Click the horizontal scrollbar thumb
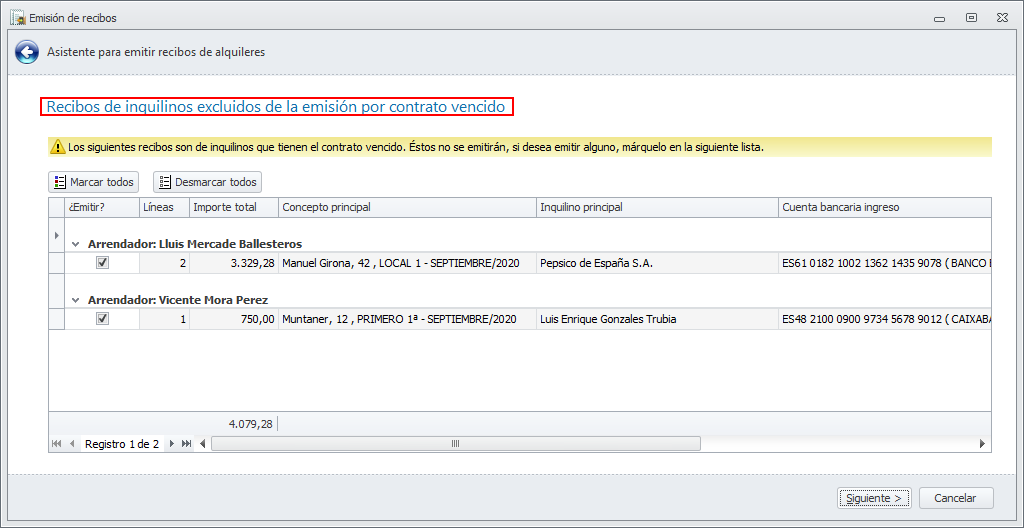Viewport: 1024px width, 528px height. (x=456, y=443)
